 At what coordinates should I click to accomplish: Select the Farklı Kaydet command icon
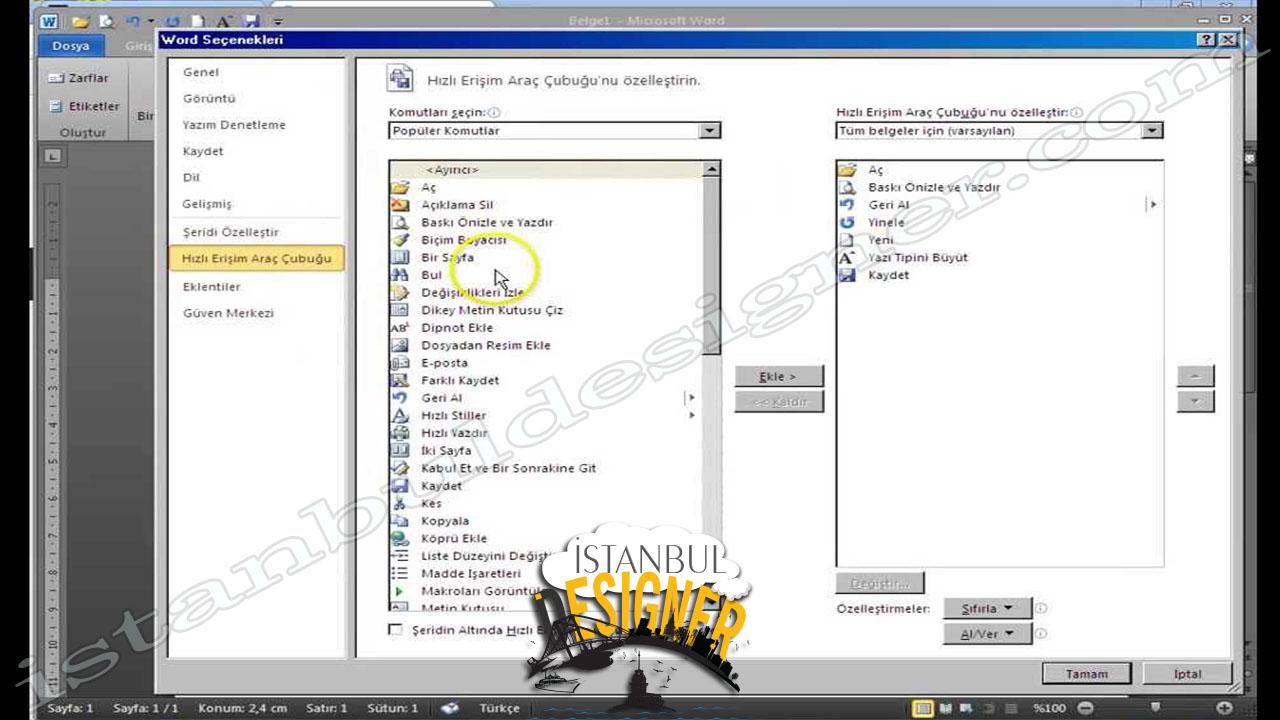[x=400, y=380]
